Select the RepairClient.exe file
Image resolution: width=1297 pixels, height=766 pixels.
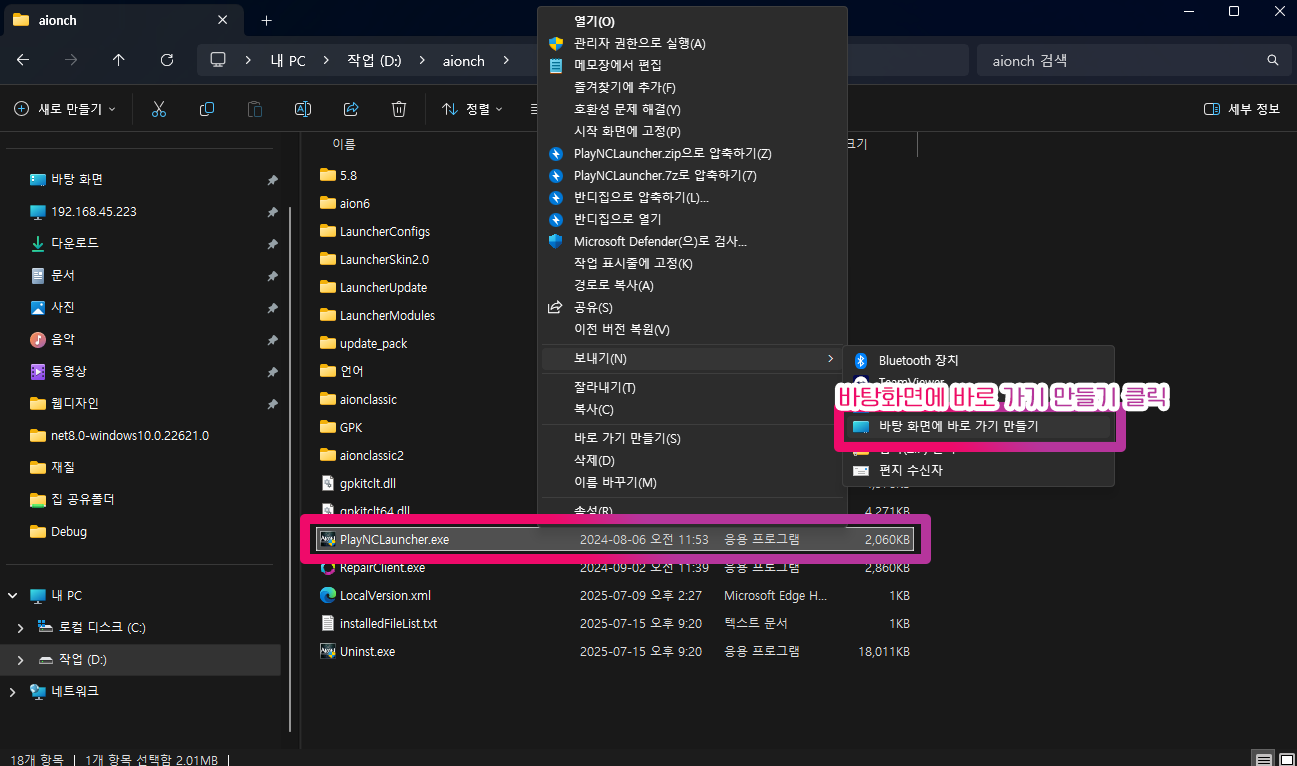click(382, 568)
